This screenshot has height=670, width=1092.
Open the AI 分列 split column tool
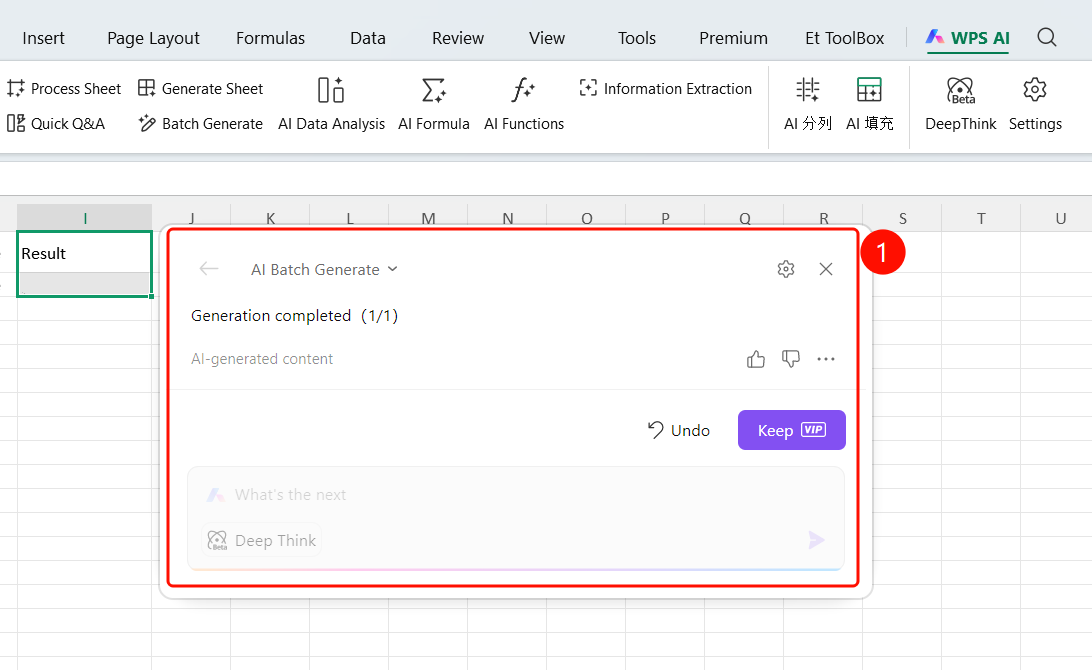pyautogui.click(x=808, y=104)
